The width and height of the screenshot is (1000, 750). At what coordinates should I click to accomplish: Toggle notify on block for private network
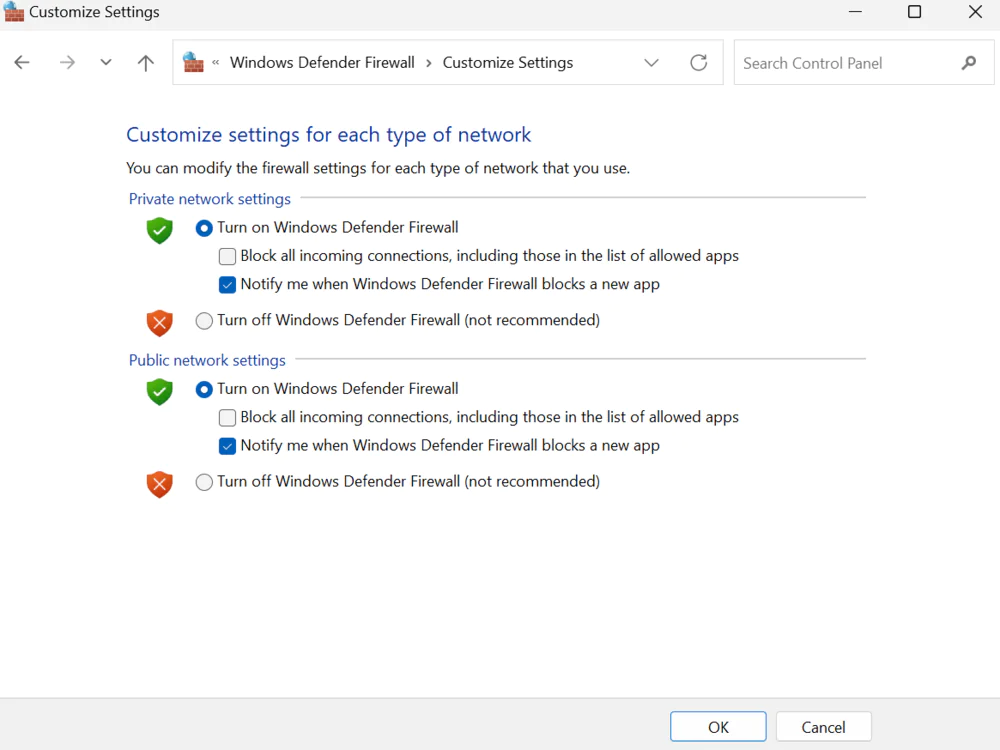point(227,284)
